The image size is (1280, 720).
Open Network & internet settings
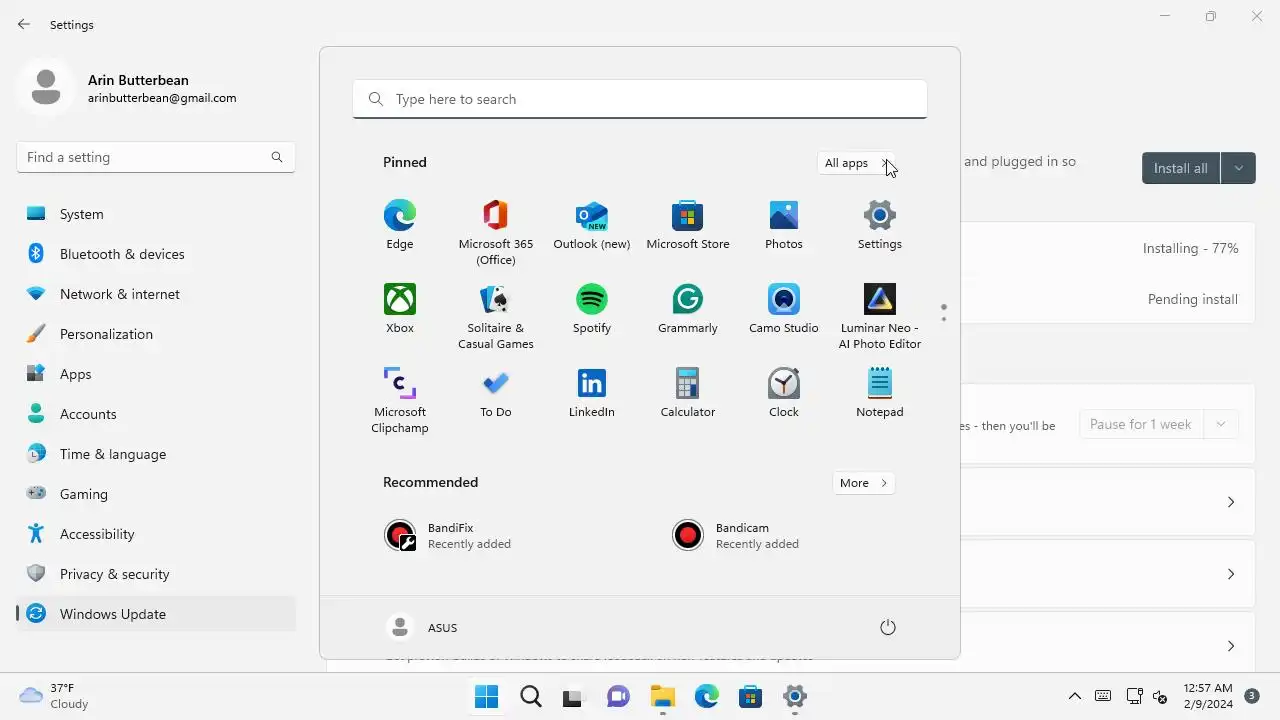coord(156,294)
